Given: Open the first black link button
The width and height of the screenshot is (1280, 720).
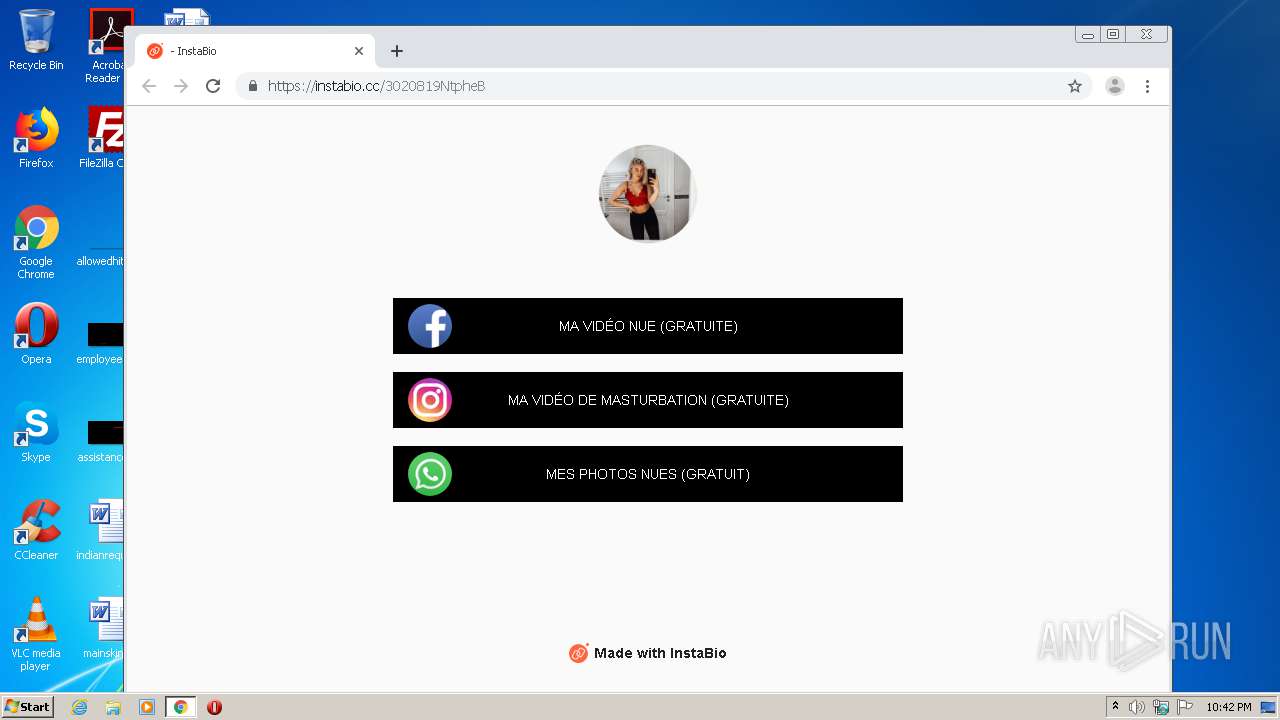Looking at the screenshot, I should [648, 326].
